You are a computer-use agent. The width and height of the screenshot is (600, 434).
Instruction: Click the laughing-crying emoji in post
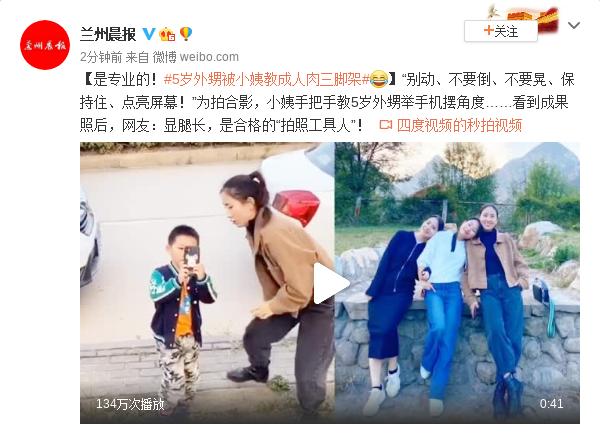[x=379, y=79]
